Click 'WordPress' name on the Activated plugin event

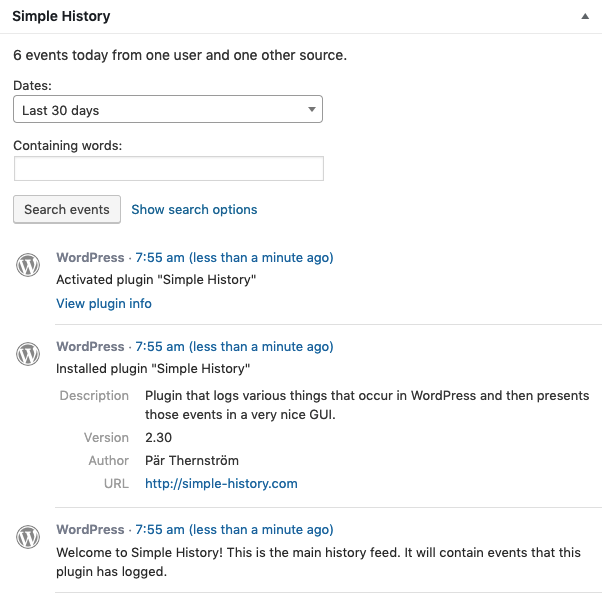point(90,258)
